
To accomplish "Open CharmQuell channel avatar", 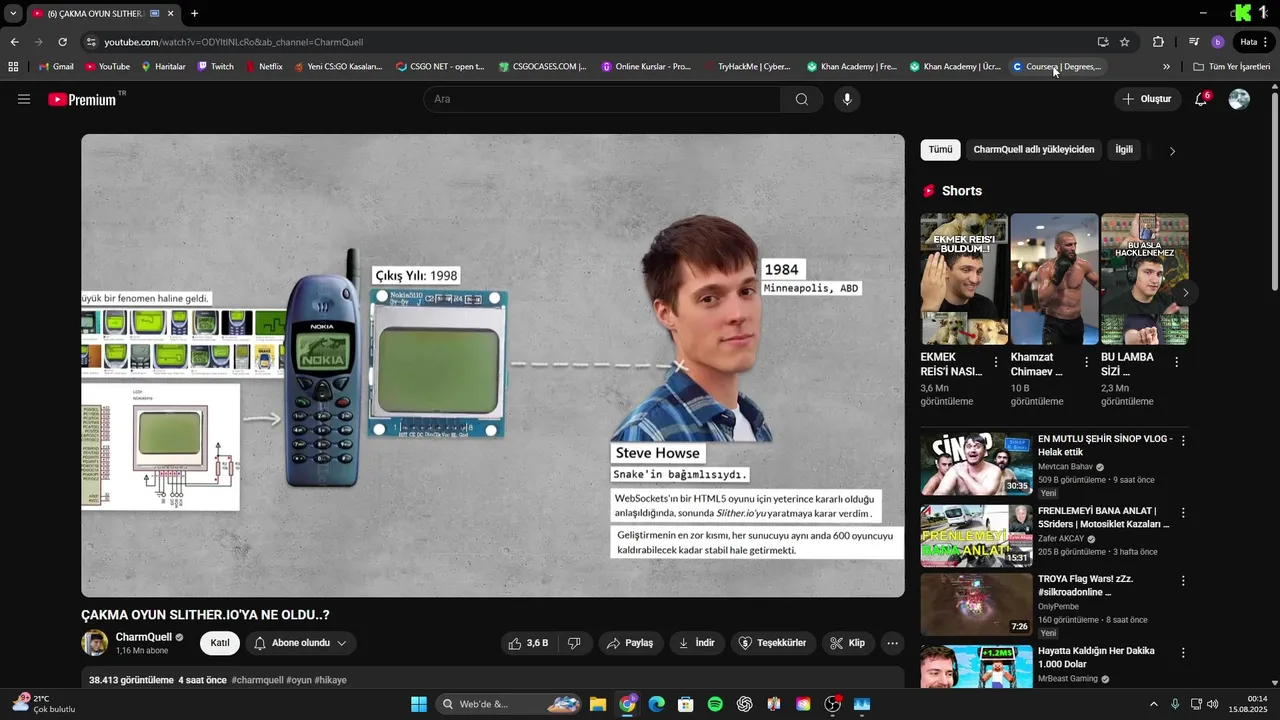I will pos(94,643).
